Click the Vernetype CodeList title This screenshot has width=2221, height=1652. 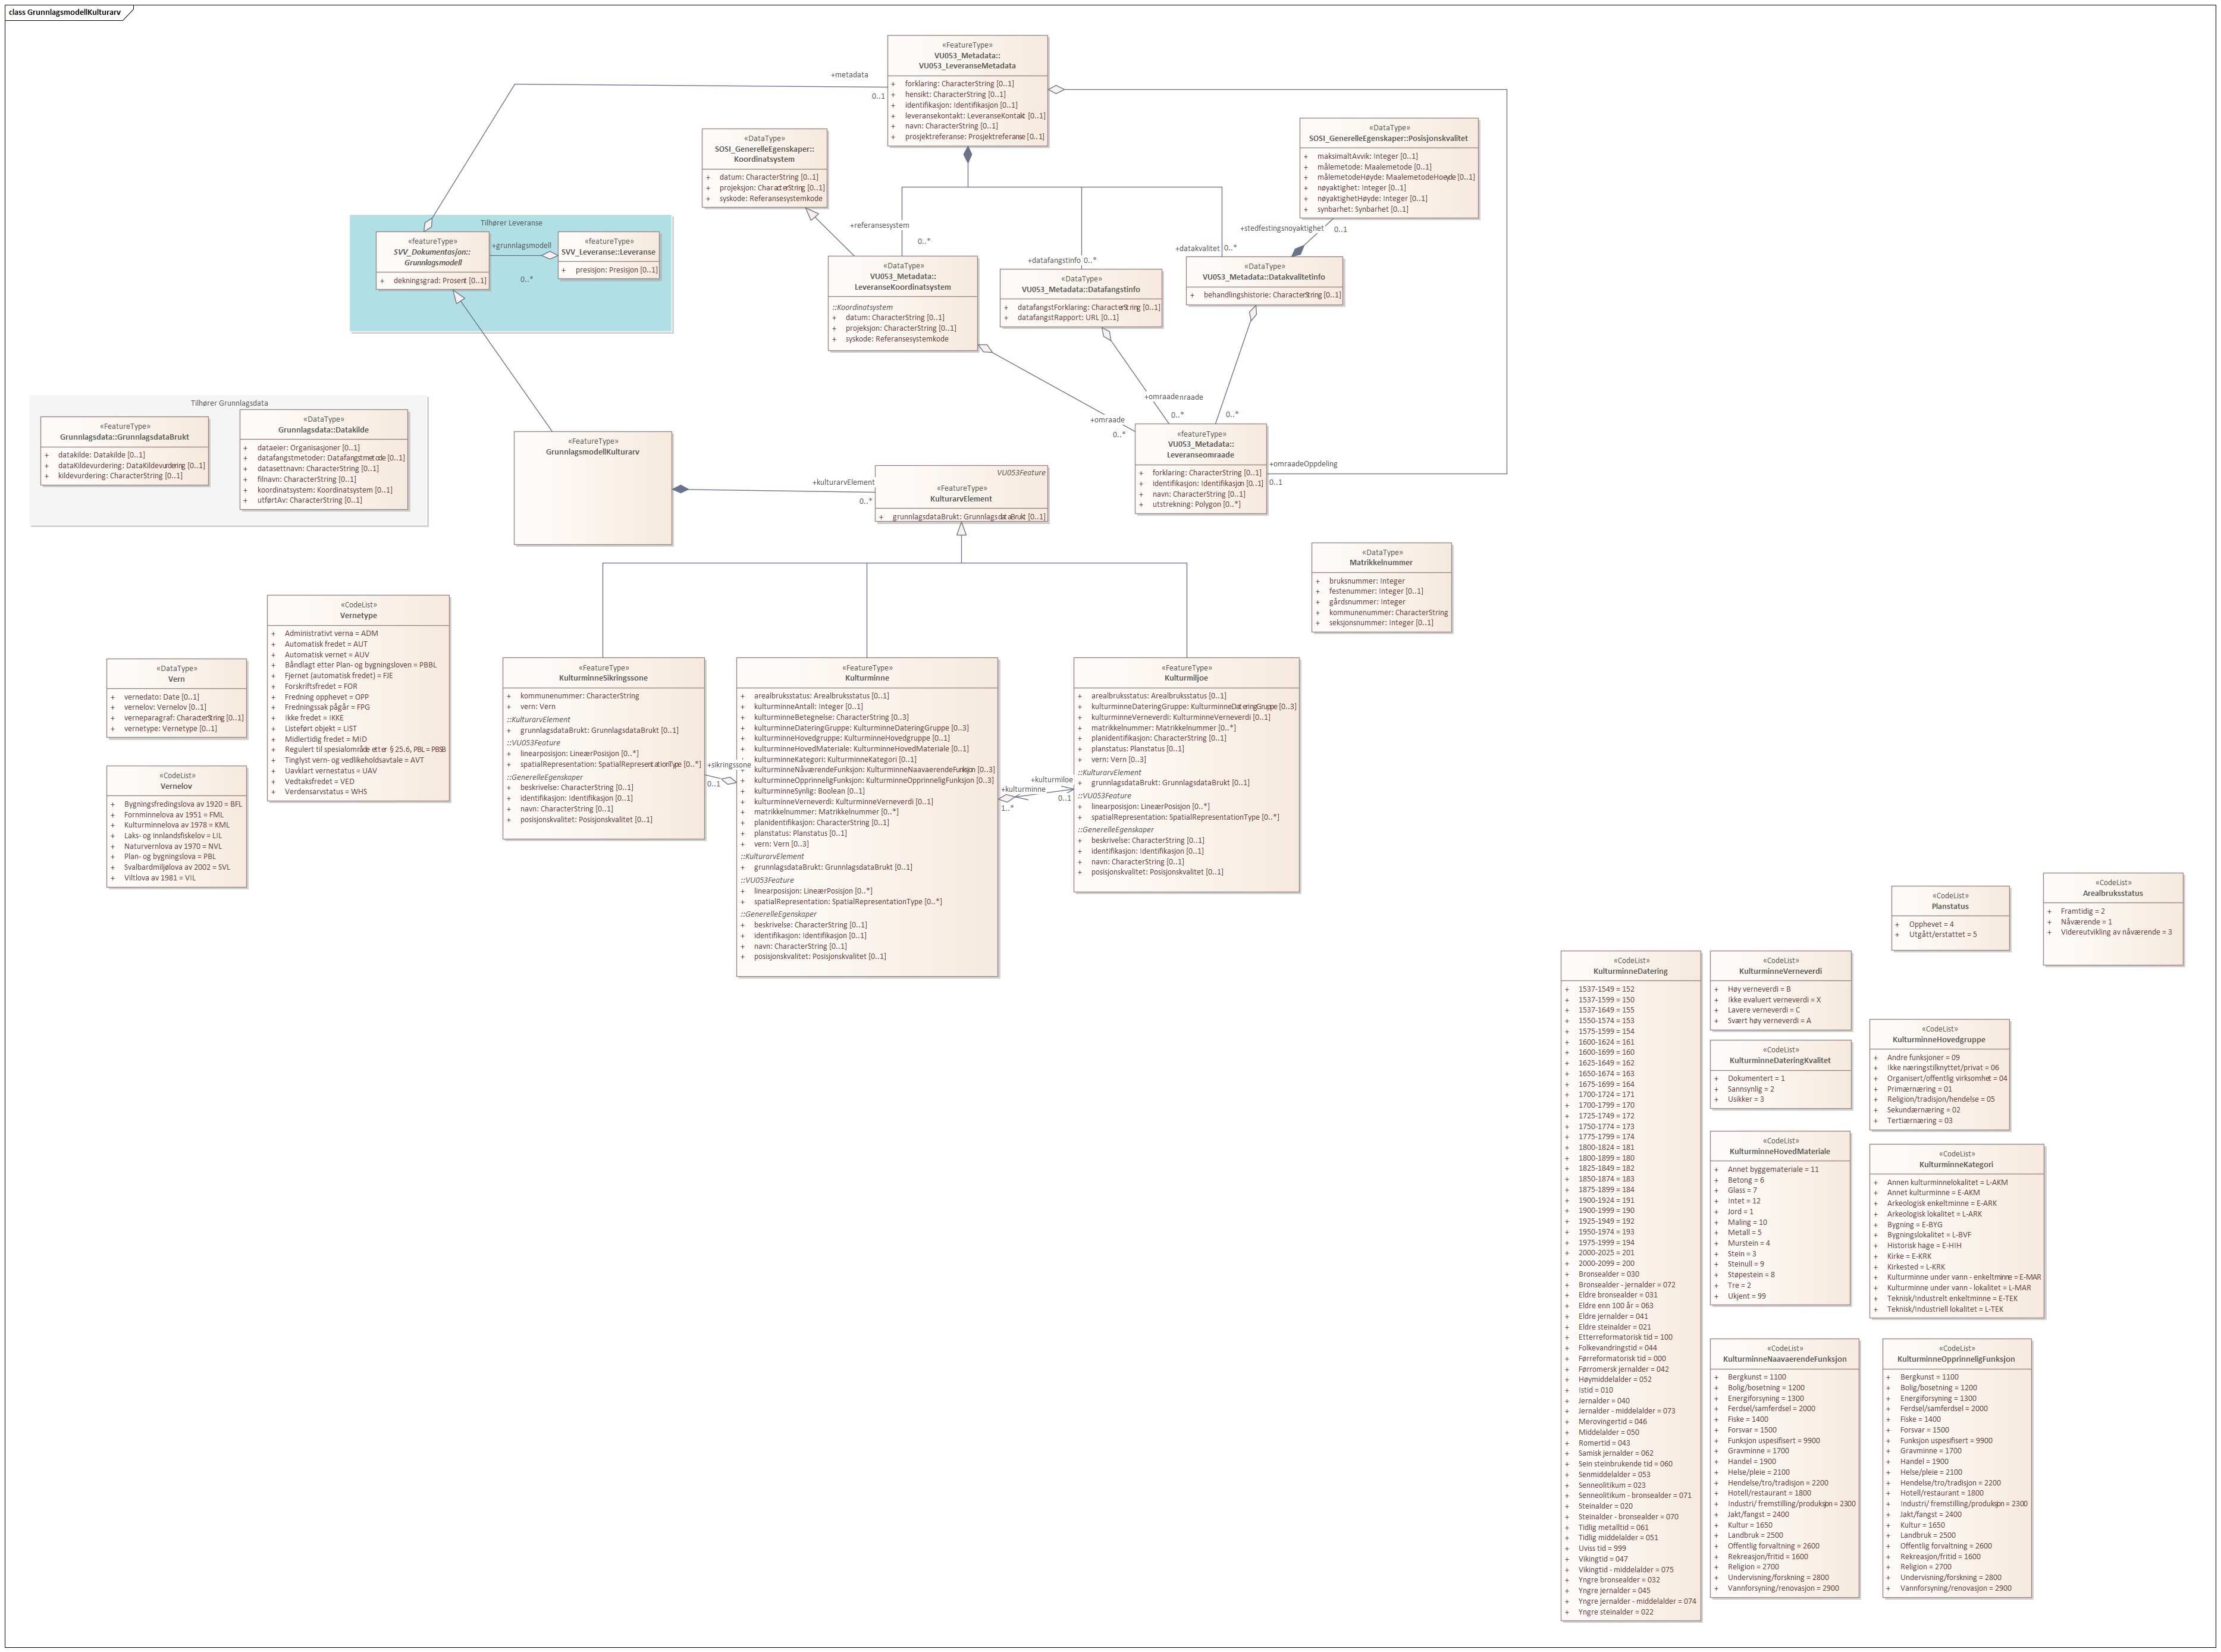tap(358, 616)
